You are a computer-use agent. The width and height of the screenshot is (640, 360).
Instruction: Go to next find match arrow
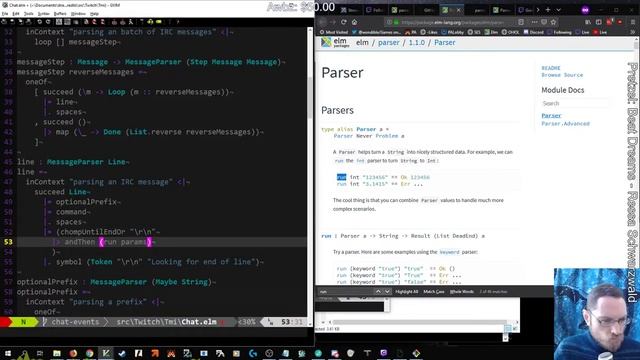point(387,291)
